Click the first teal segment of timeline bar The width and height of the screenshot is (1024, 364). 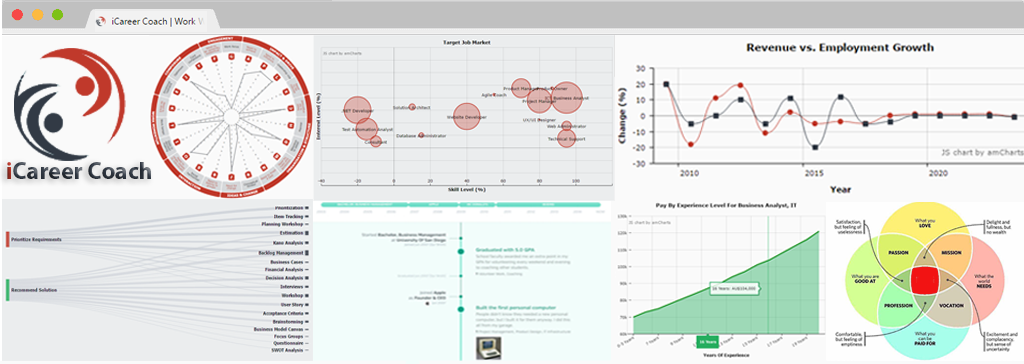tap(364, 205)
